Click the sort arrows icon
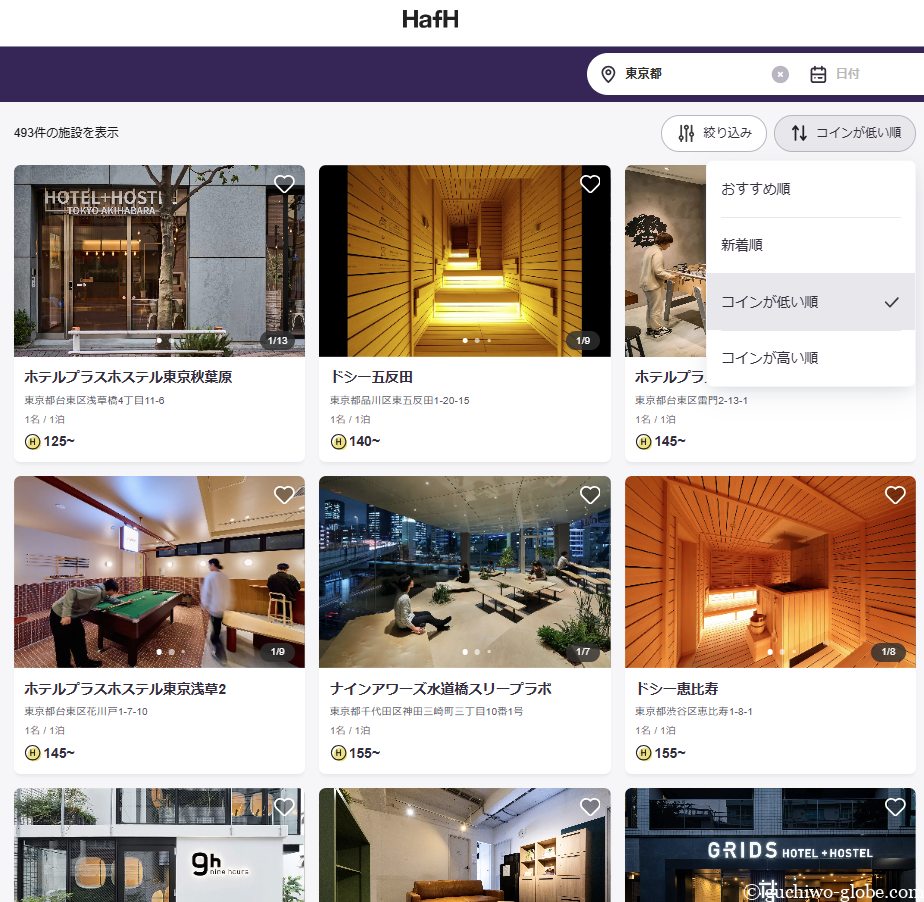 pyautogui.click(x=799, y=133)
